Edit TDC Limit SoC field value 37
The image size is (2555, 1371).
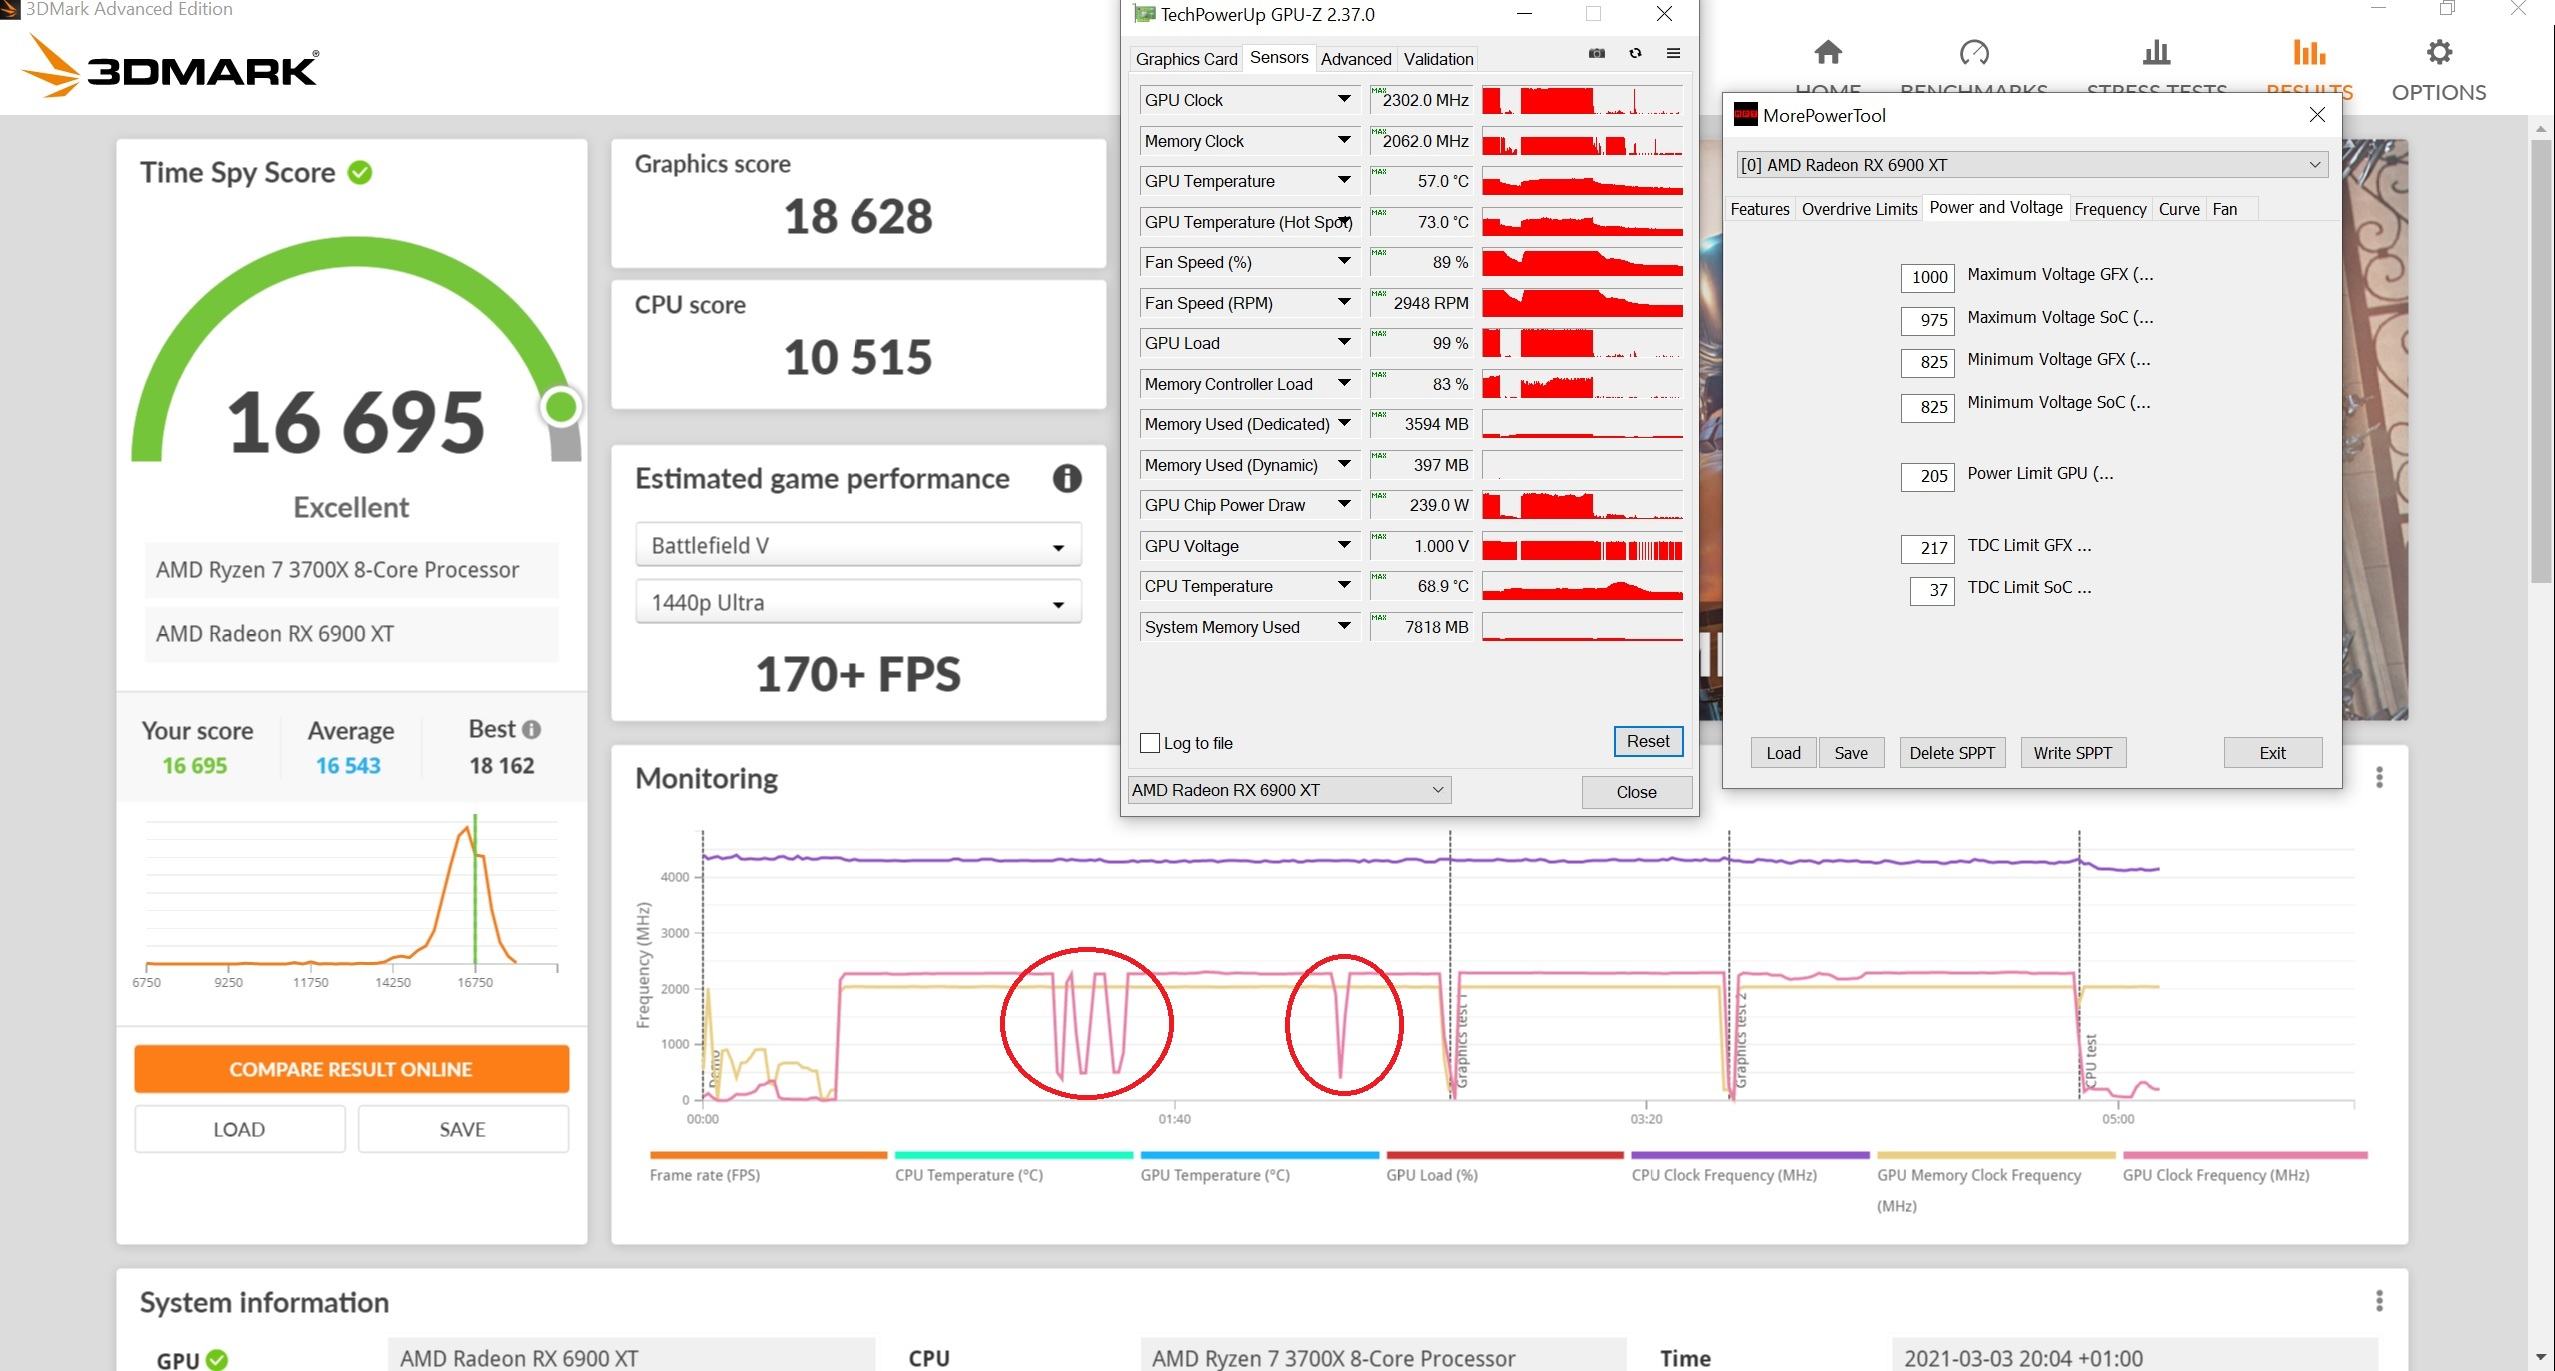(1932, 590)
